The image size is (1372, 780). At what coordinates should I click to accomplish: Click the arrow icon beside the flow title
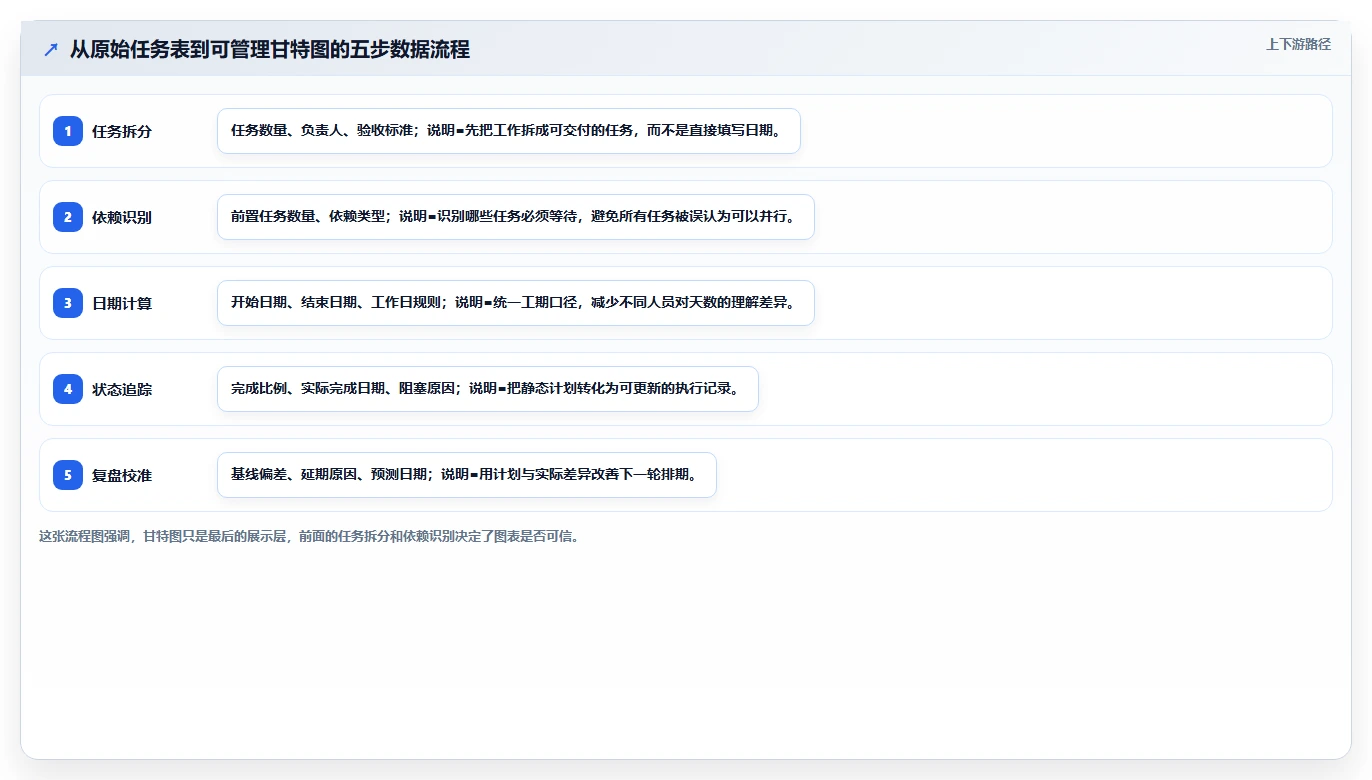[x=51, y=50]
